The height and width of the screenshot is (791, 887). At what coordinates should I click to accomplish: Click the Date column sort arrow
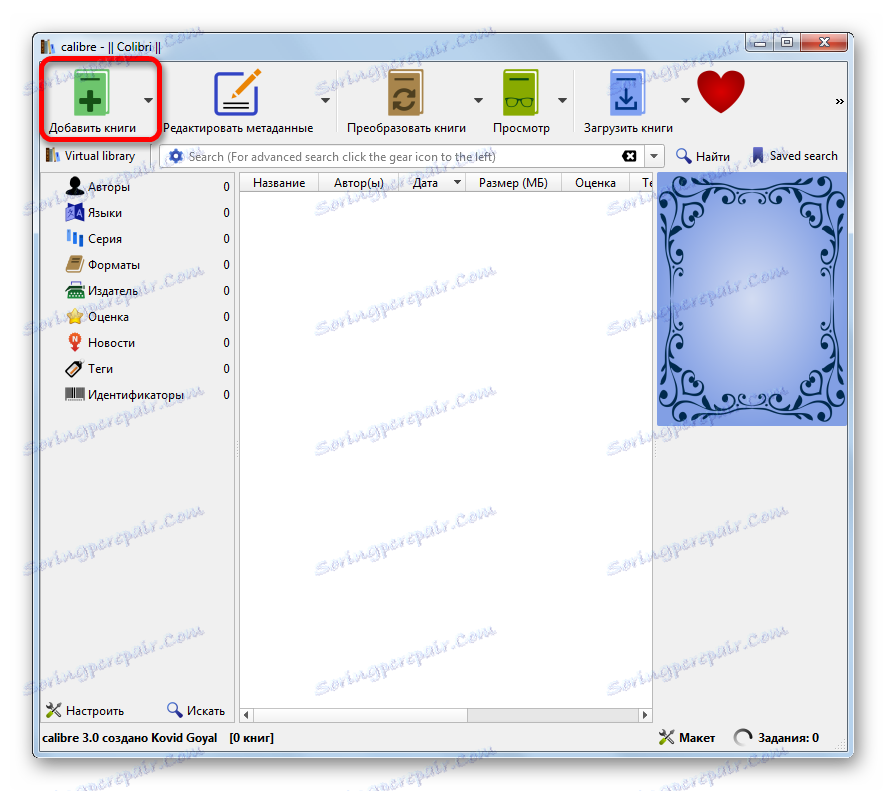tap(457, 182)
